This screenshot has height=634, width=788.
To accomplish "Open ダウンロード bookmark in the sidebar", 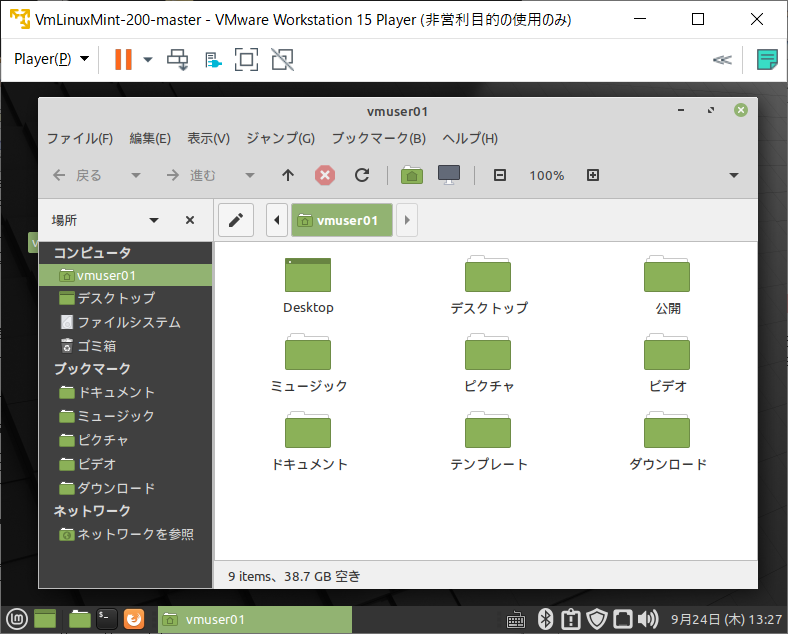I will point(125,488).
